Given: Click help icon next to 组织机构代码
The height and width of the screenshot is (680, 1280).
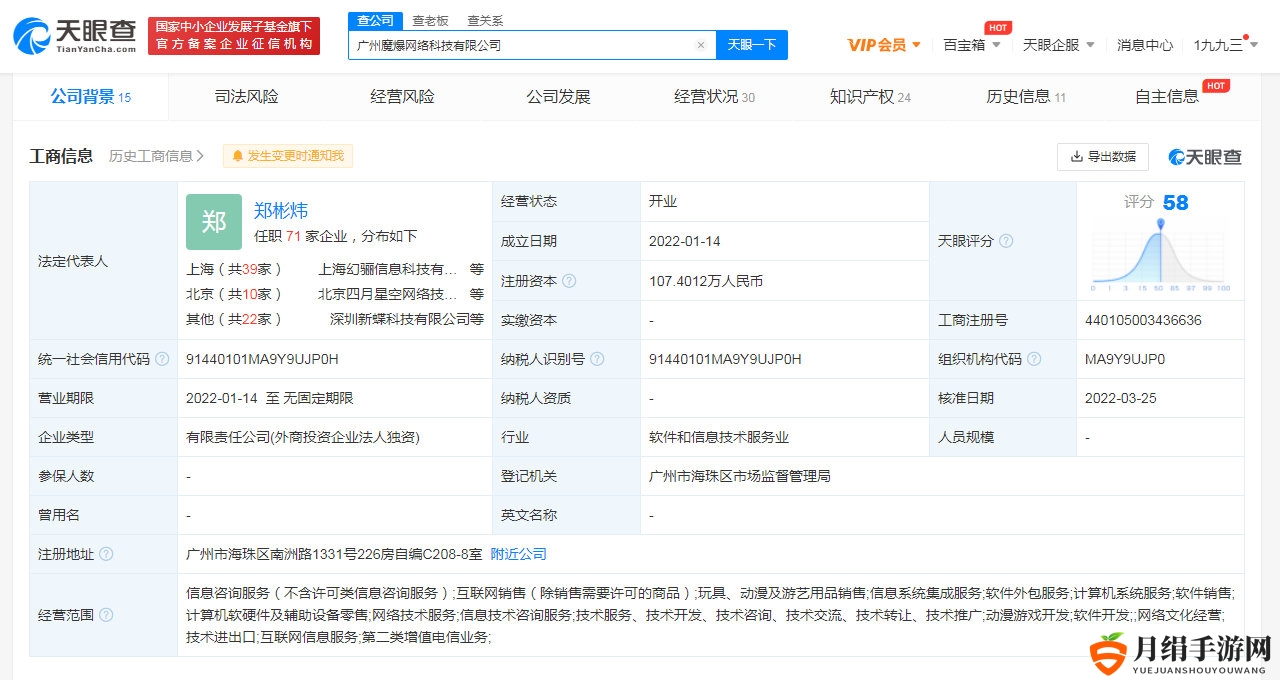Looking at the screenshot, I should tap(1034, 359).
